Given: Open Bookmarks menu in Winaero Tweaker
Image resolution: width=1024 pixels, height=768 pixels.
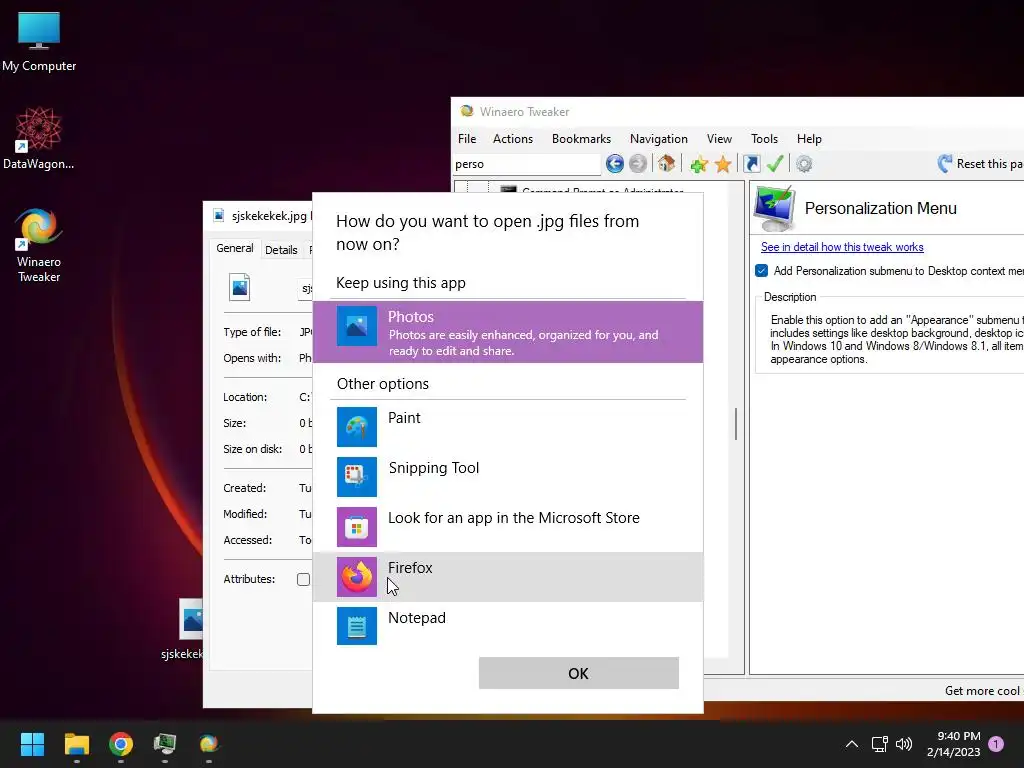Looking at the screenshot, I should pyautogui.click(x=581, y=138).
